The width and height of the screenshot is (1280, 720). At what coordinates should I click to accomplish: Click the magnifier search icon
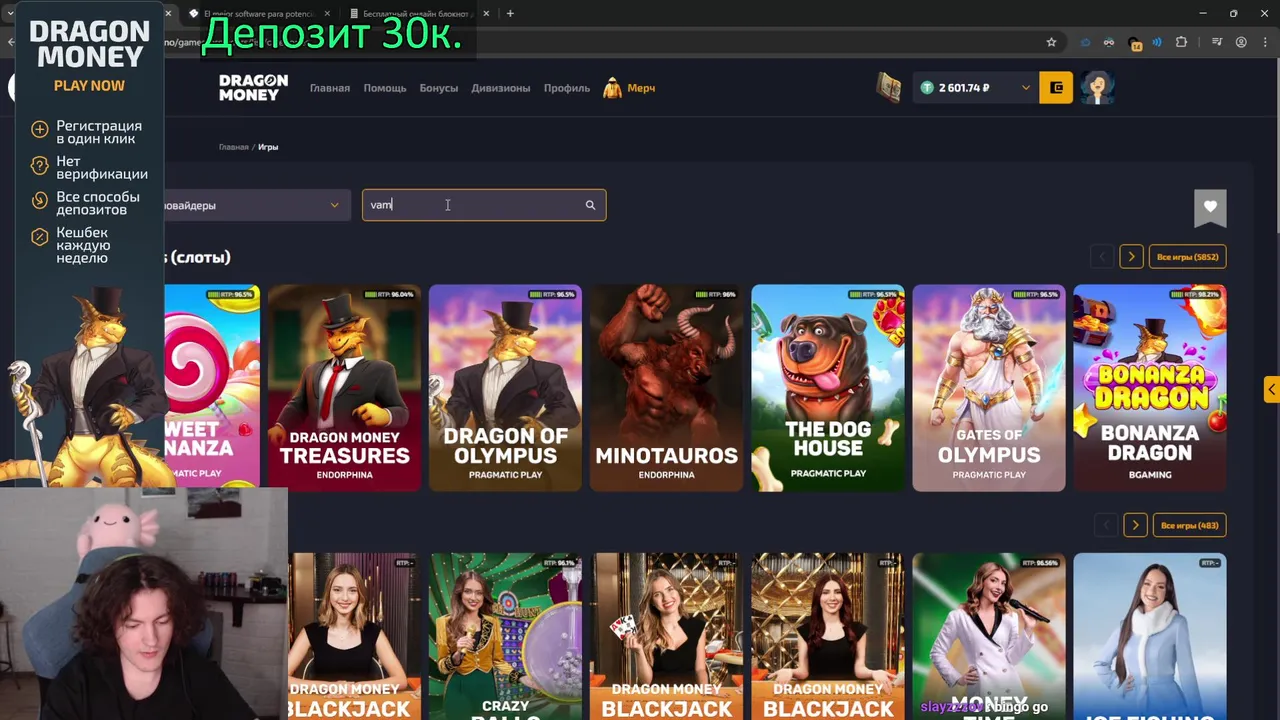pos(590,205)
